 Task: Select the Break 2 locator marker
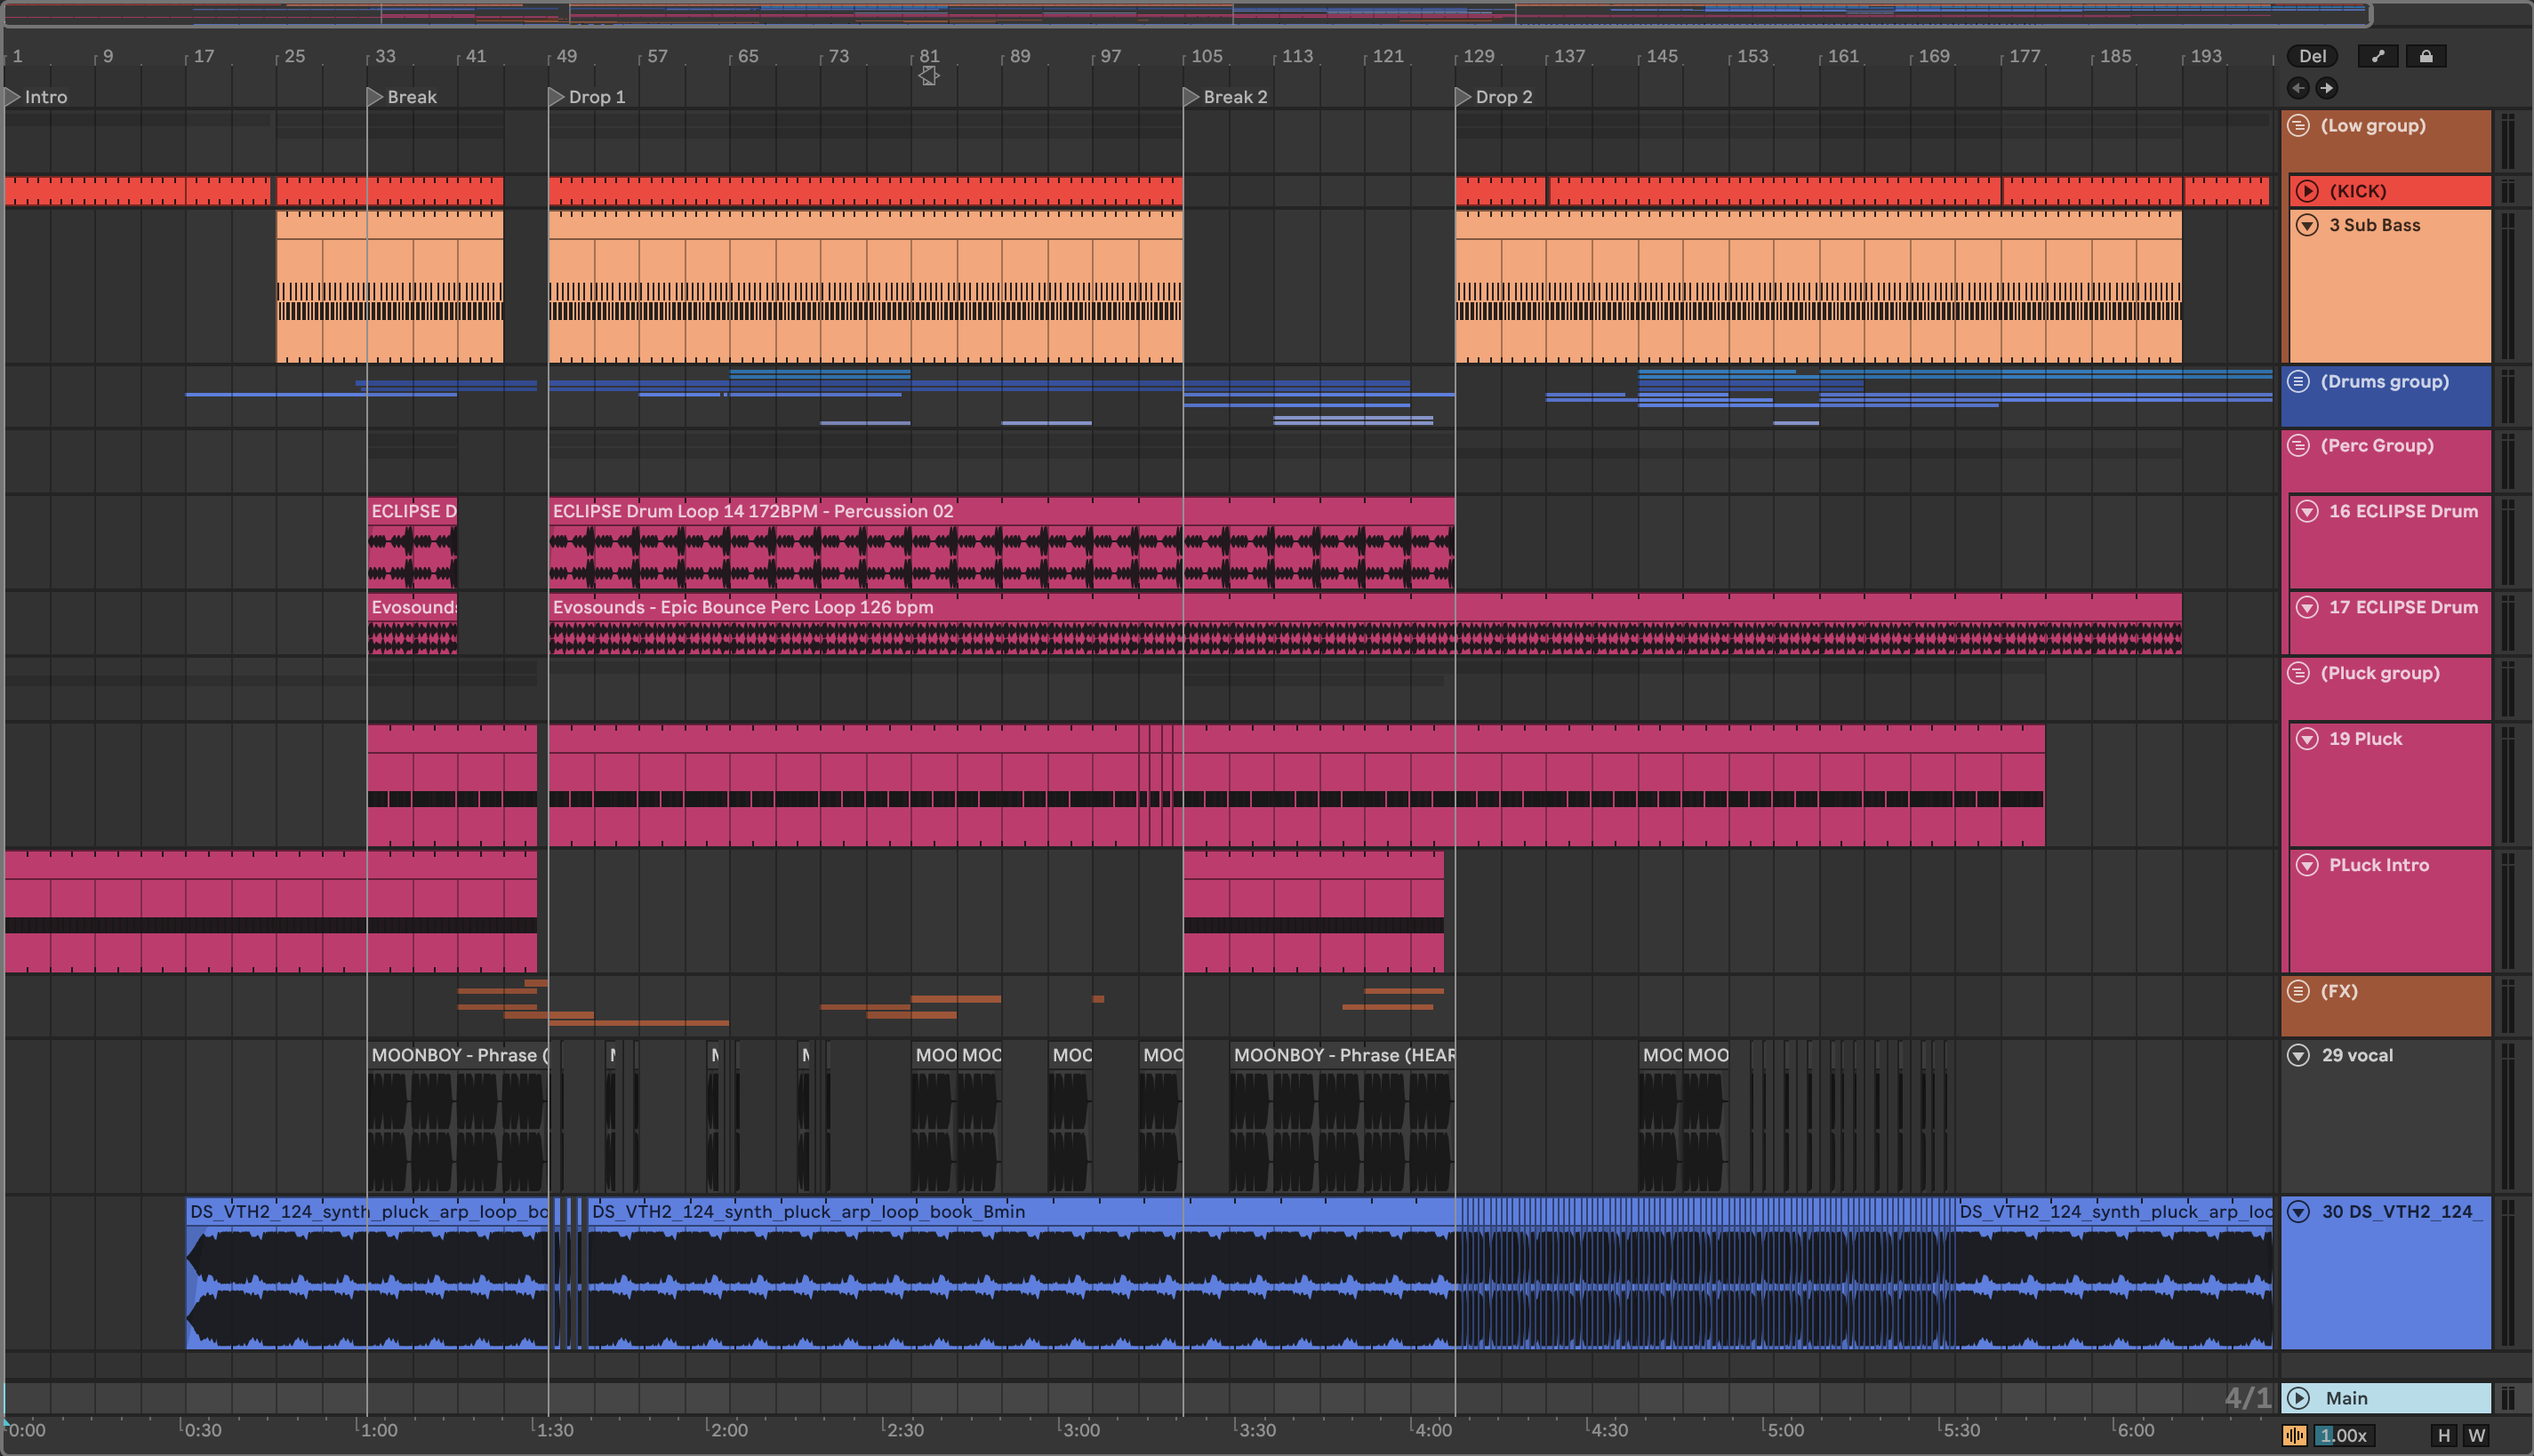(1191, 97)
